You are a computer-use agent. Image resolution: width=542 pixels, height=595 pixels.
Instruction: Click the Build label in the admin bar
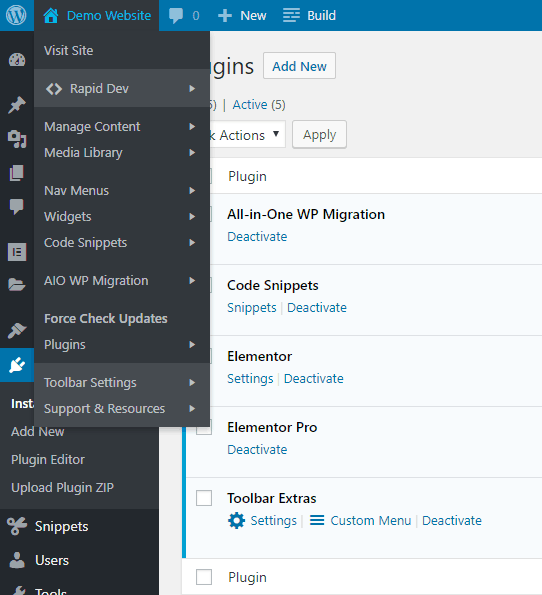click(321, 16)
